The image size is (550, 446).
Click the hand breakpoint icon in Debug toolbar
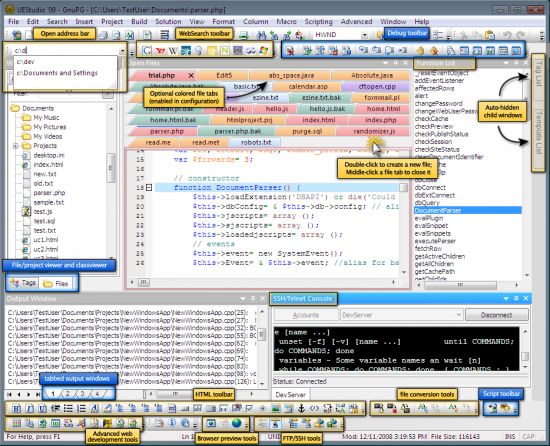point(420,51)
